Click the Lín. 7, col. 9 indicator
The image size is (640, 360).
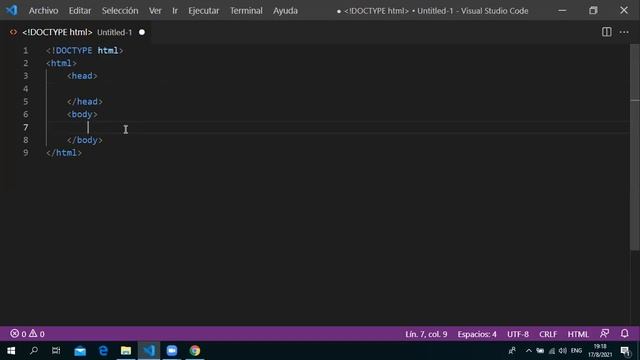[426, 334]
